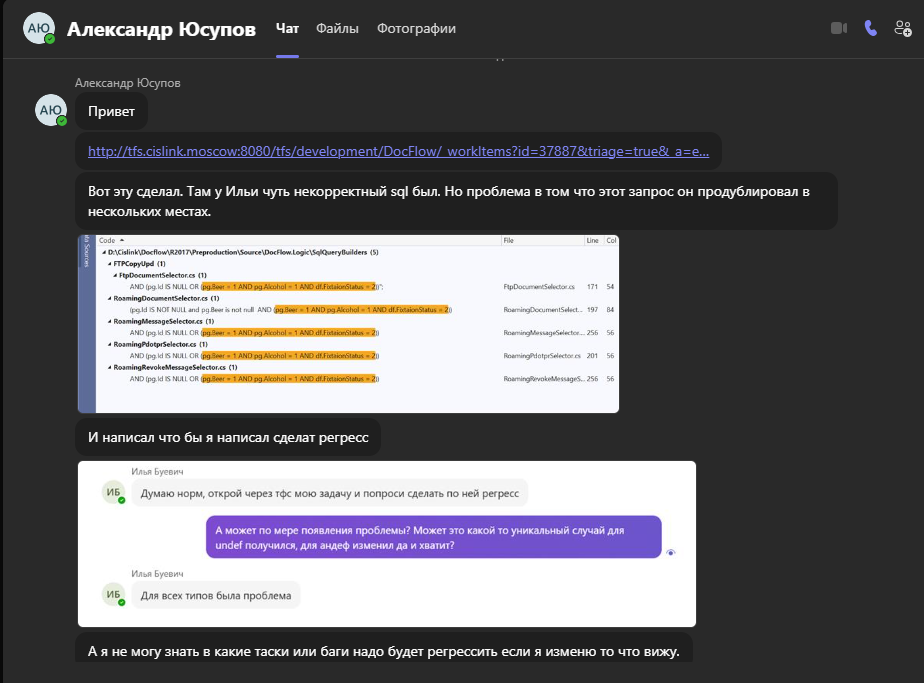Start a video call with Александр Юсупов

click(838, 28)
